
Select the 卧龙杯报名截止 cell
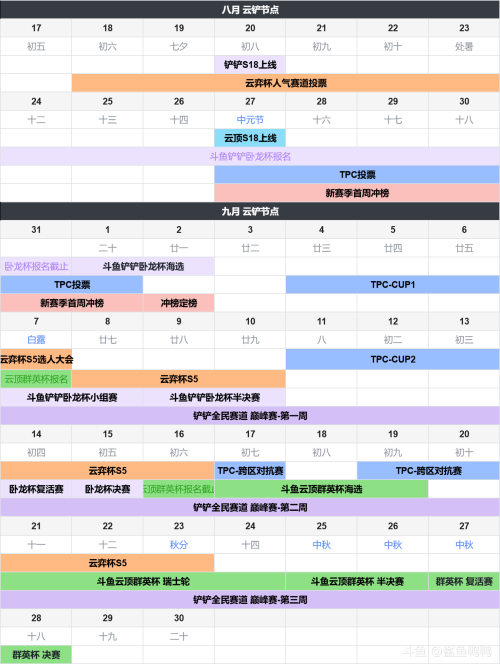tap(36, 266)
